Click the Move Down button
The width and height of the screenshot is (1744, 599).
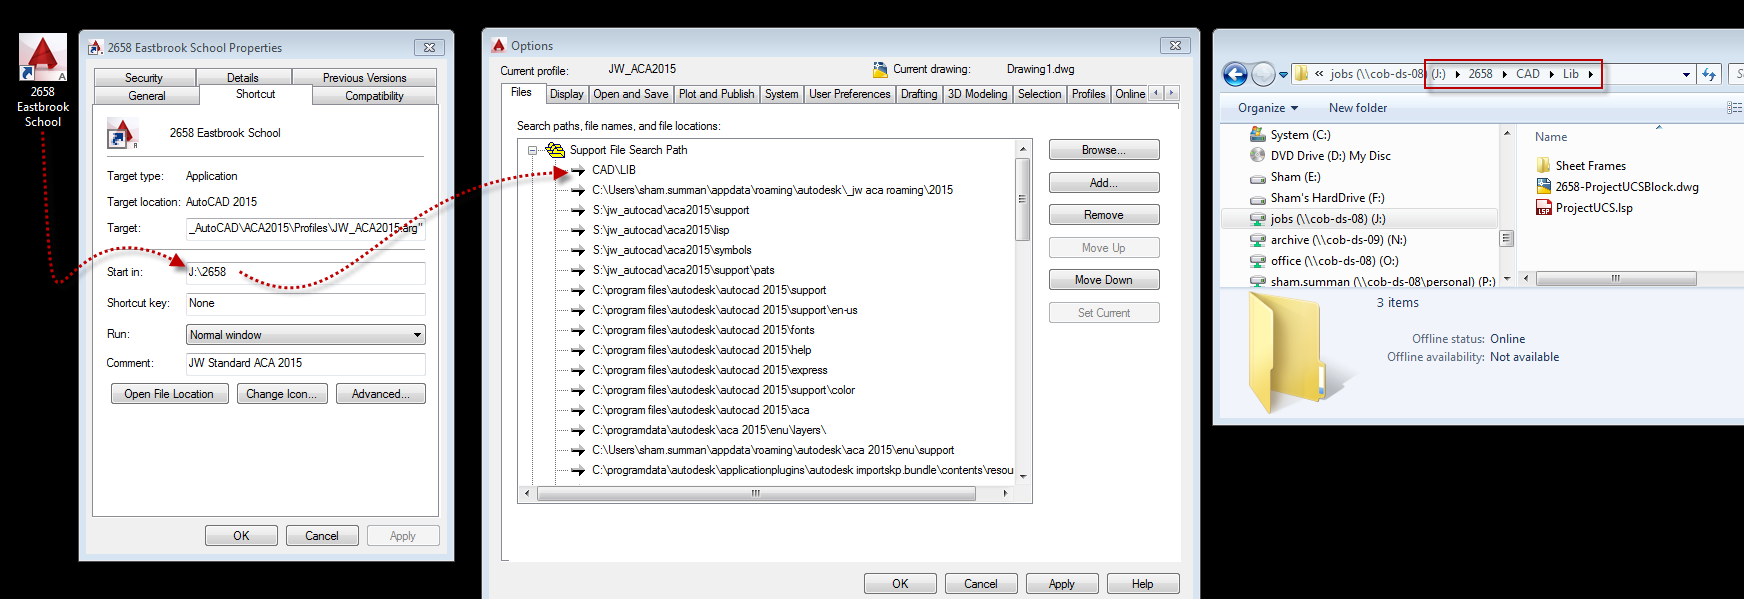pyautogui.click(x=1104, y=280)
